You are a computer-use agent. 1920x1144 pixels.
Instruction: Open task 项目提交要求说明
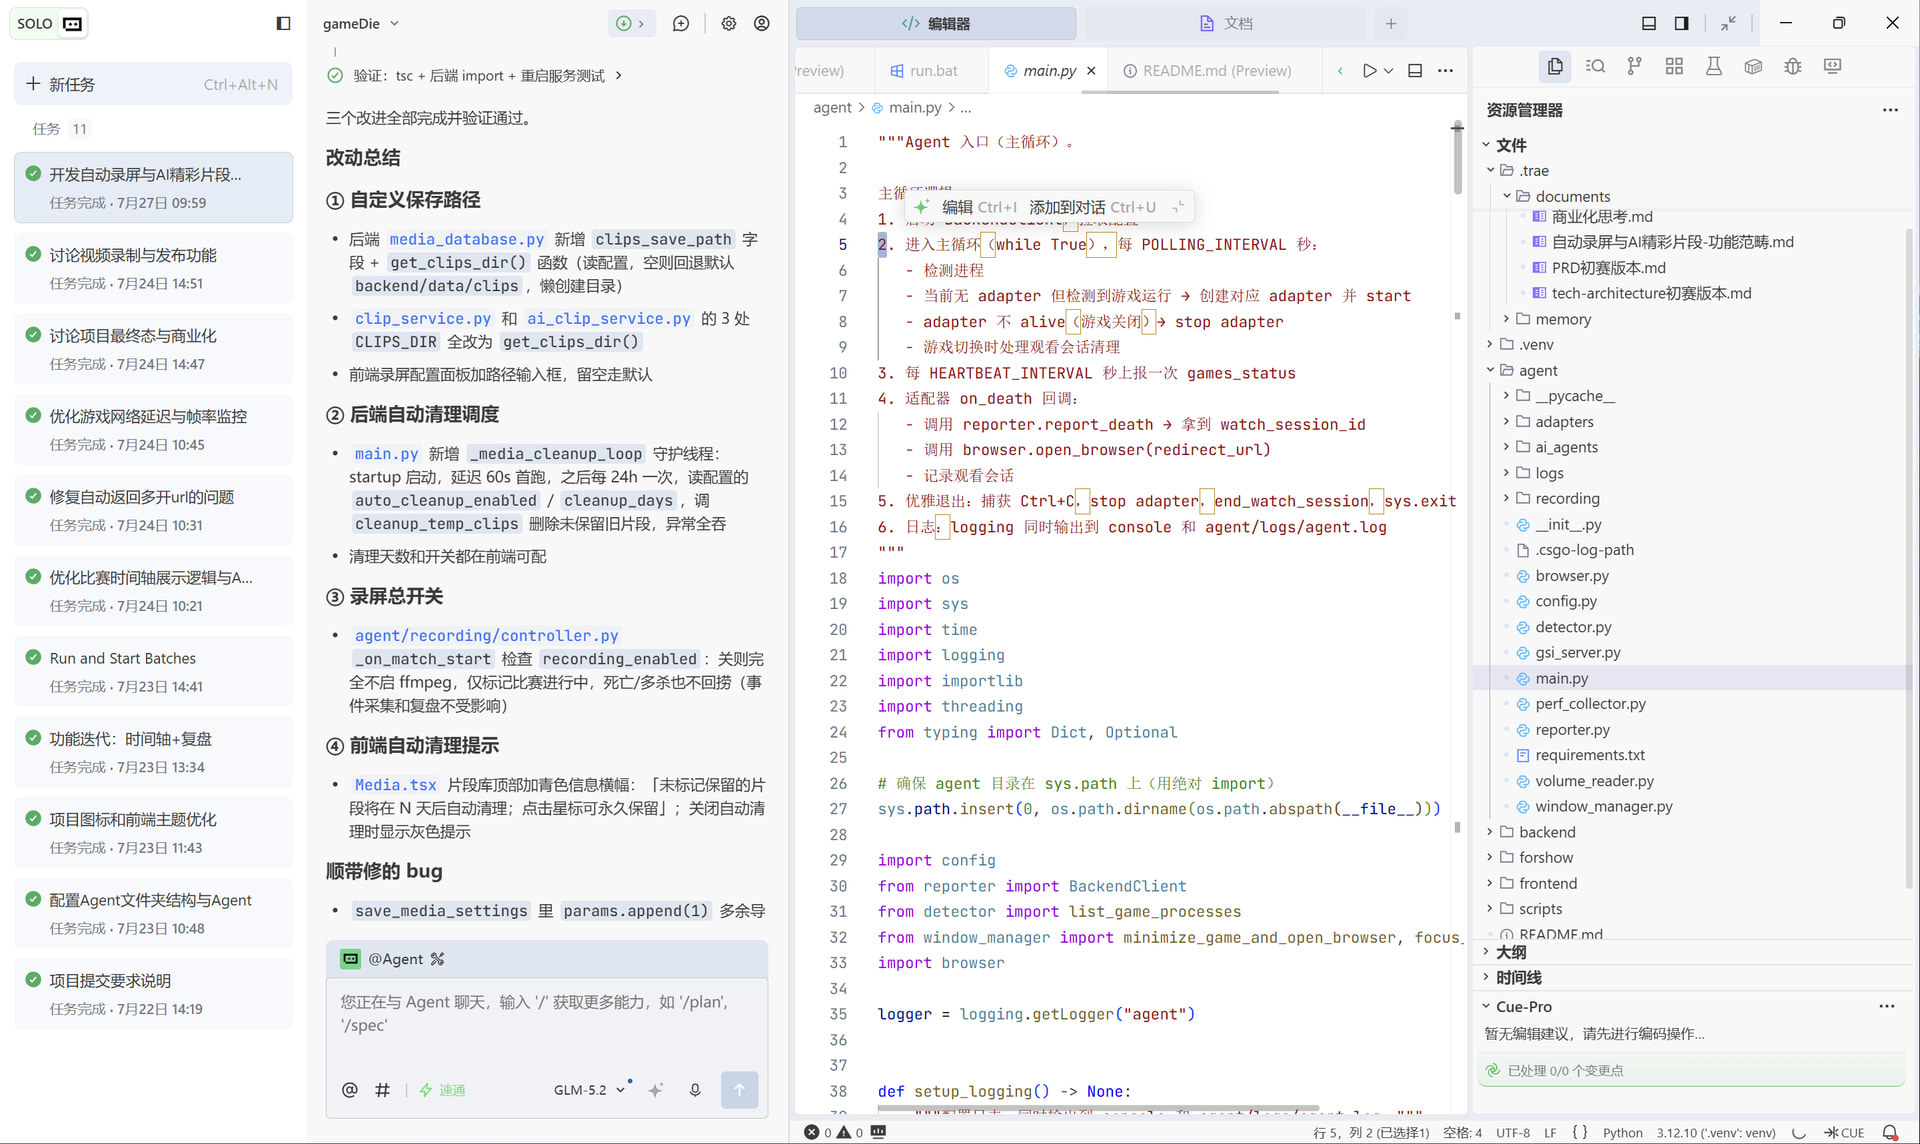153,994
